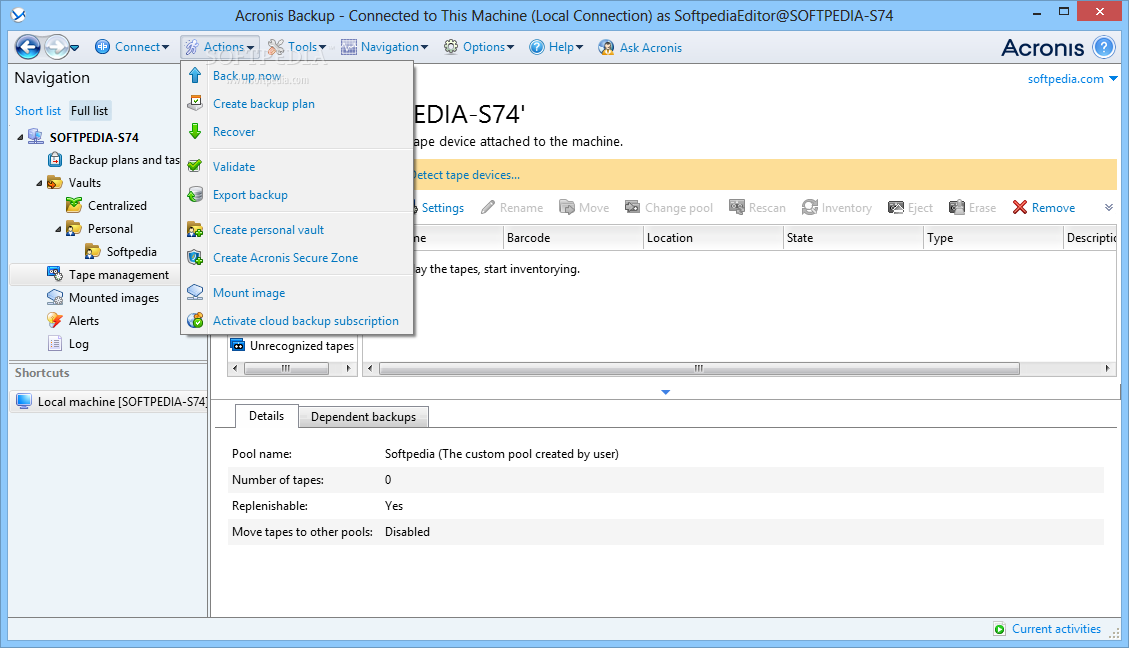Click the Acronis Secure Zone shield icon
Viewport: 1129px width, 648px height.
click(195, 257)
